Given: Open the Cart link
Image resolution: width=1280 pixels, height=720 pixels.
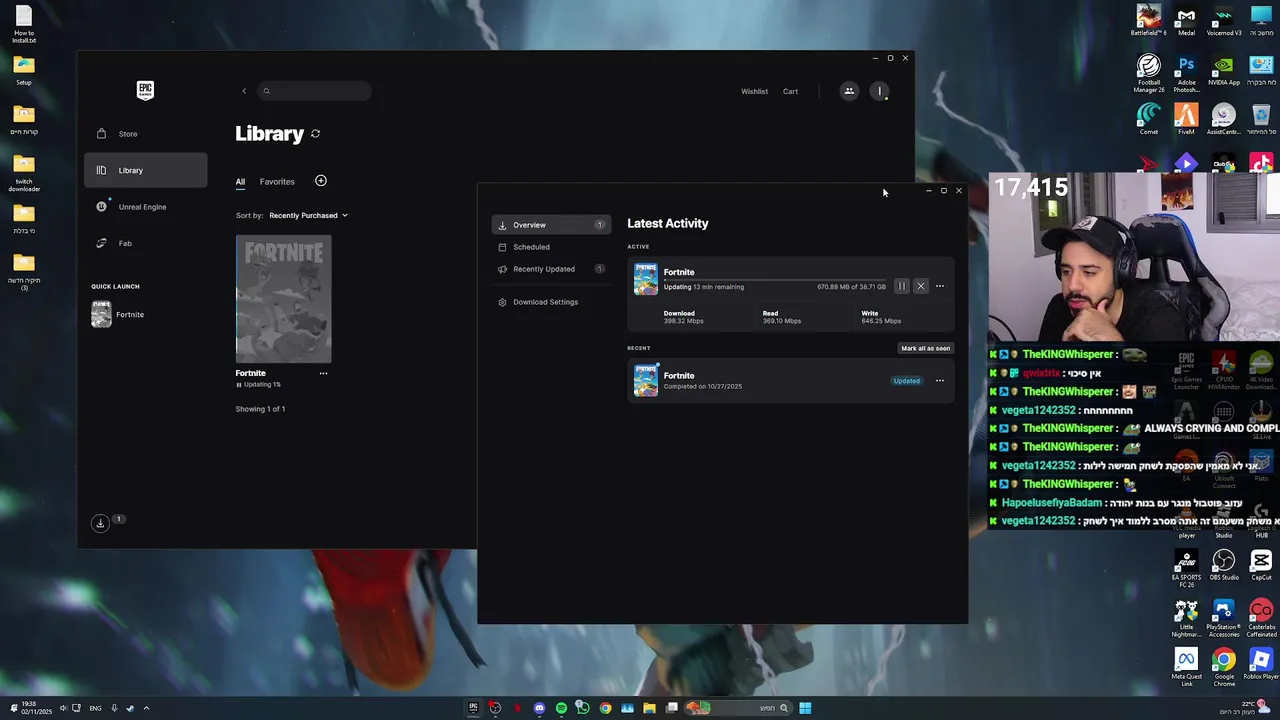Looking at the screenshot, I should click(790, 91).
